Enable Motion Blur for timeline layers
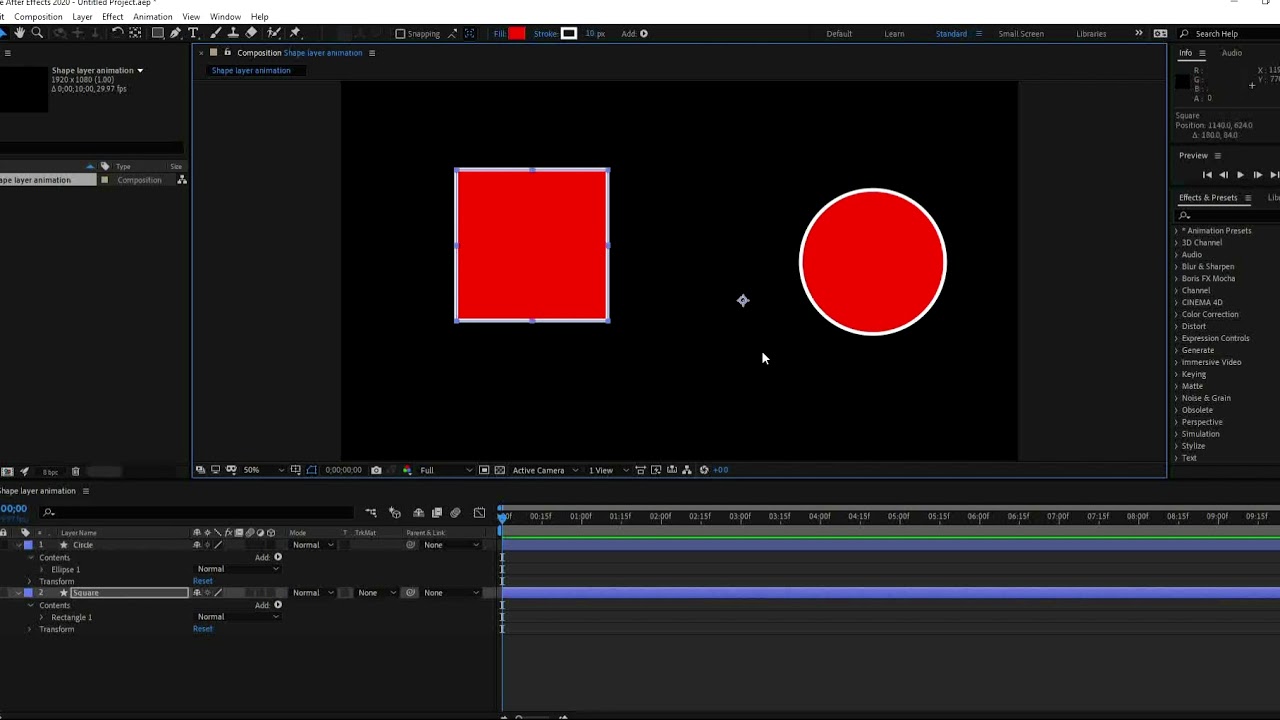 coord(455,513)
